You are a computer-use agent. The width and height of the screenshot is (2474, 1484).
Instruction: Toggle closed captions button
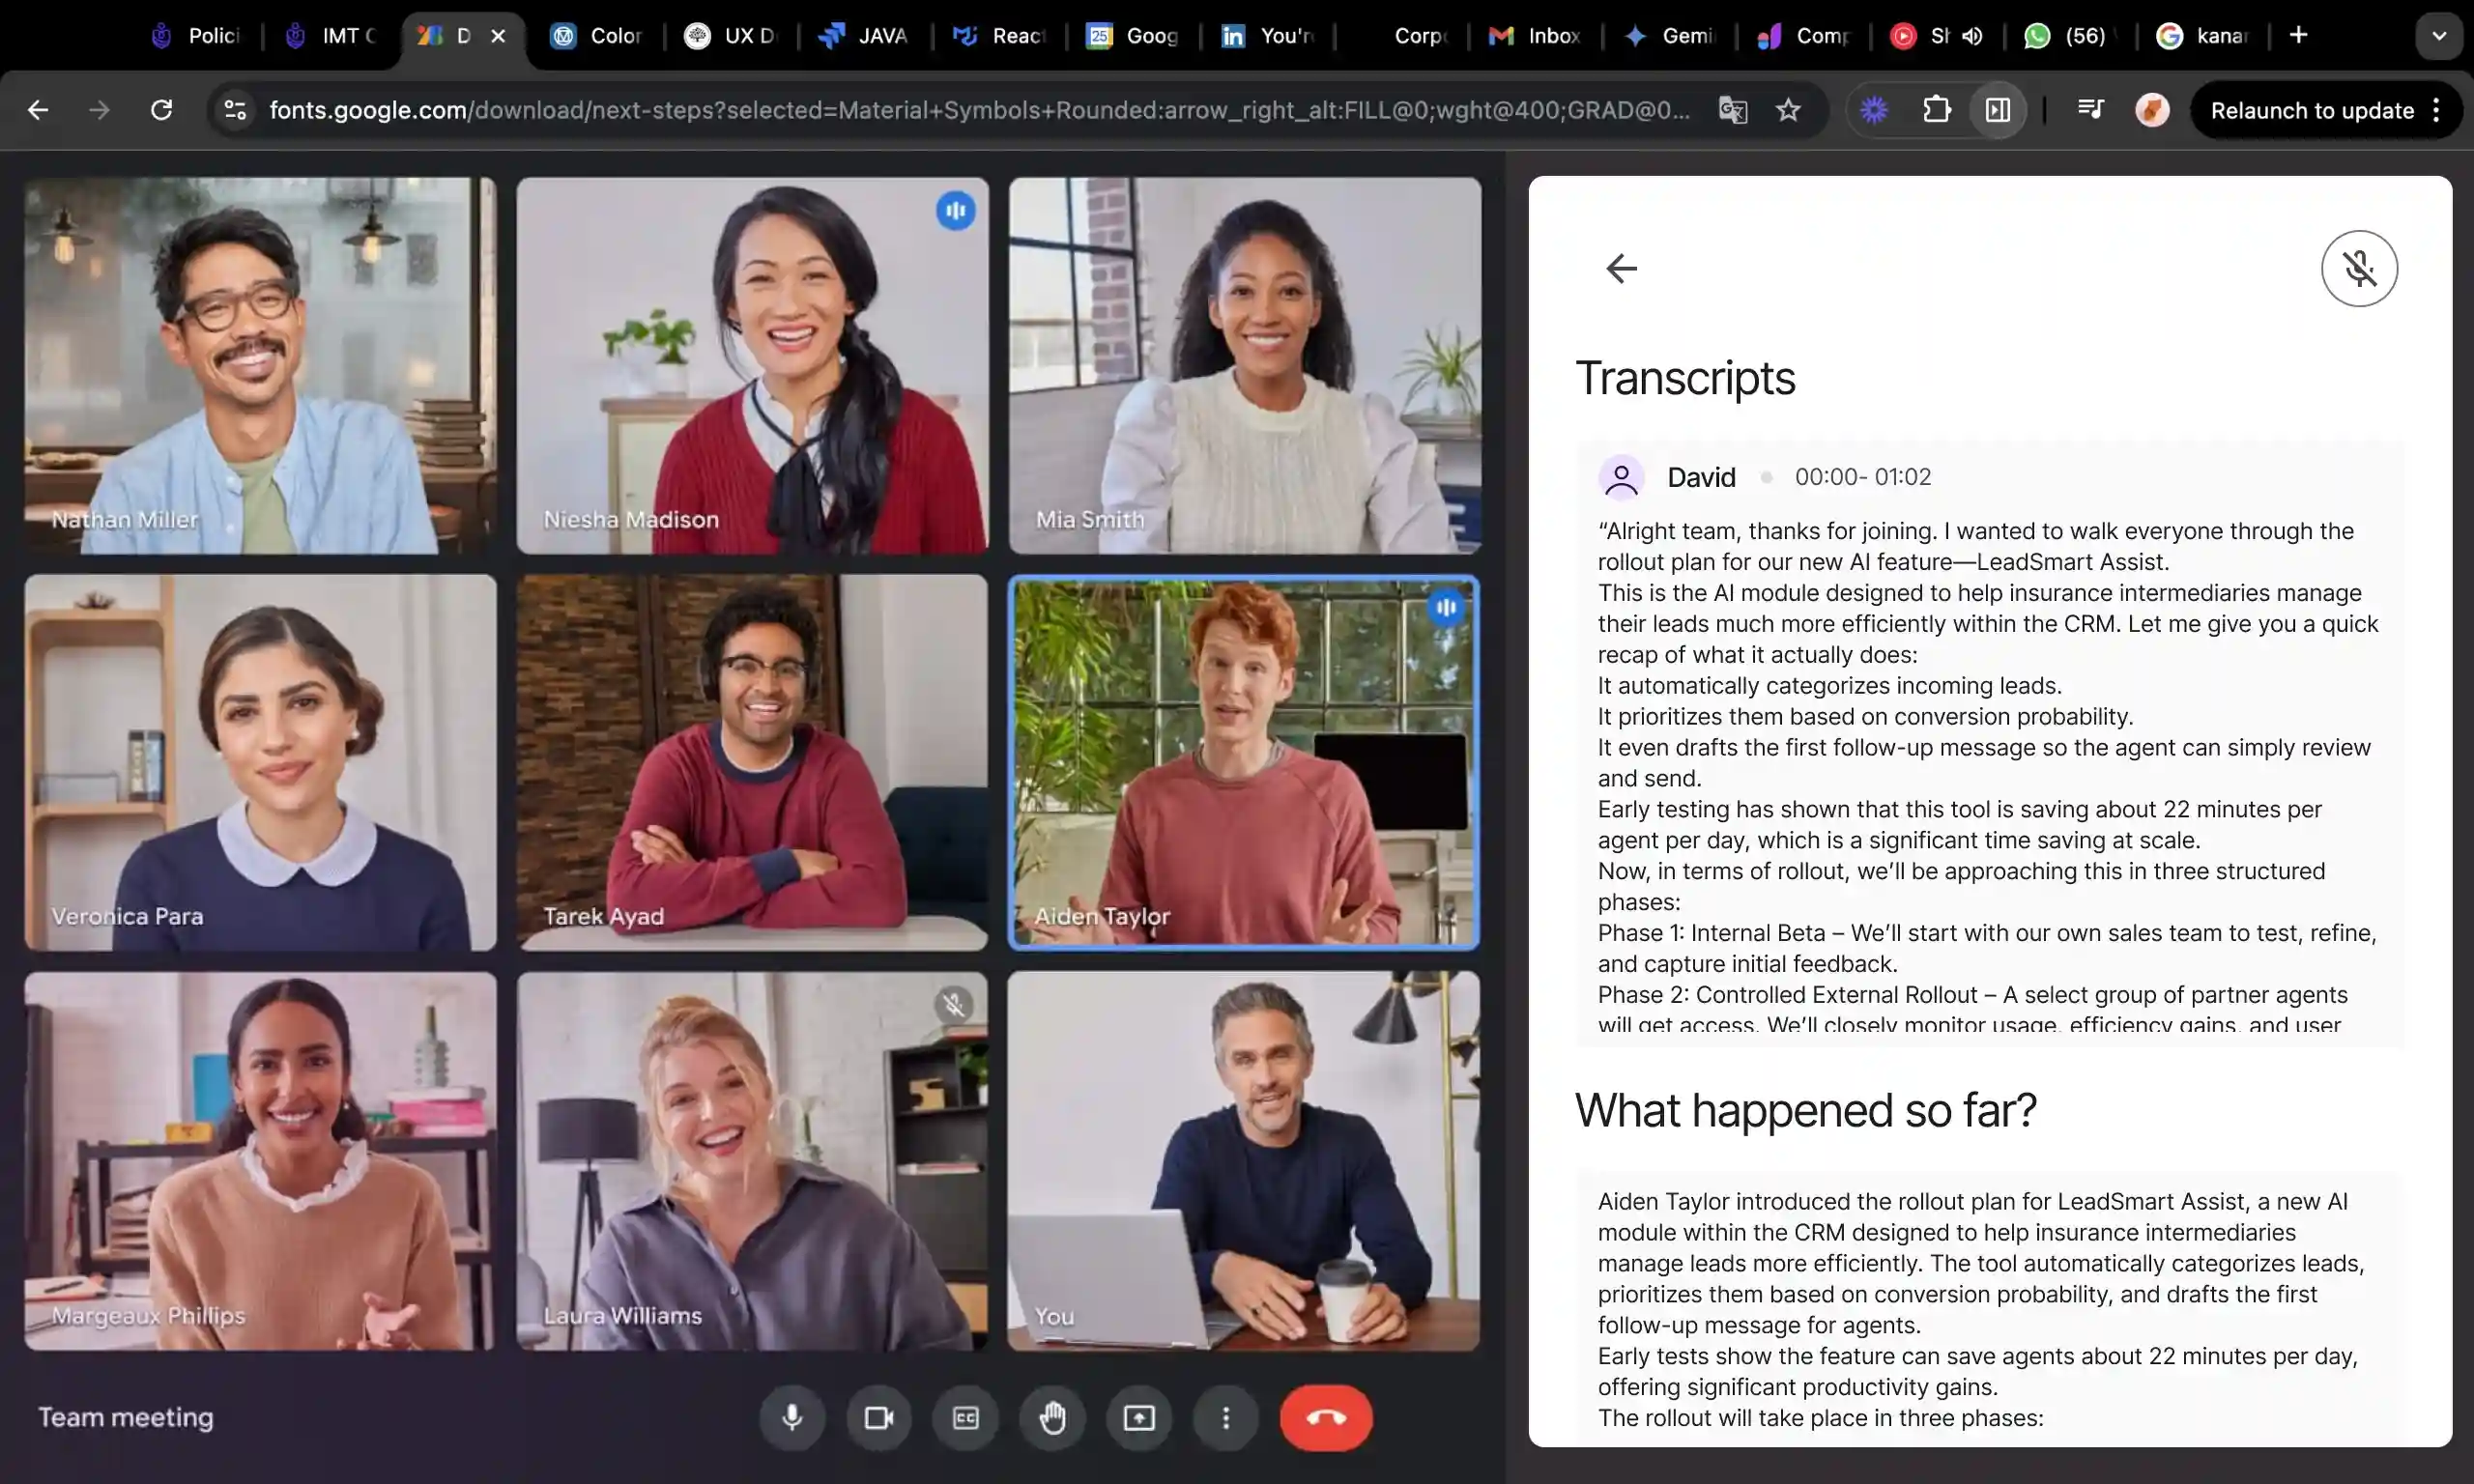965,1417
